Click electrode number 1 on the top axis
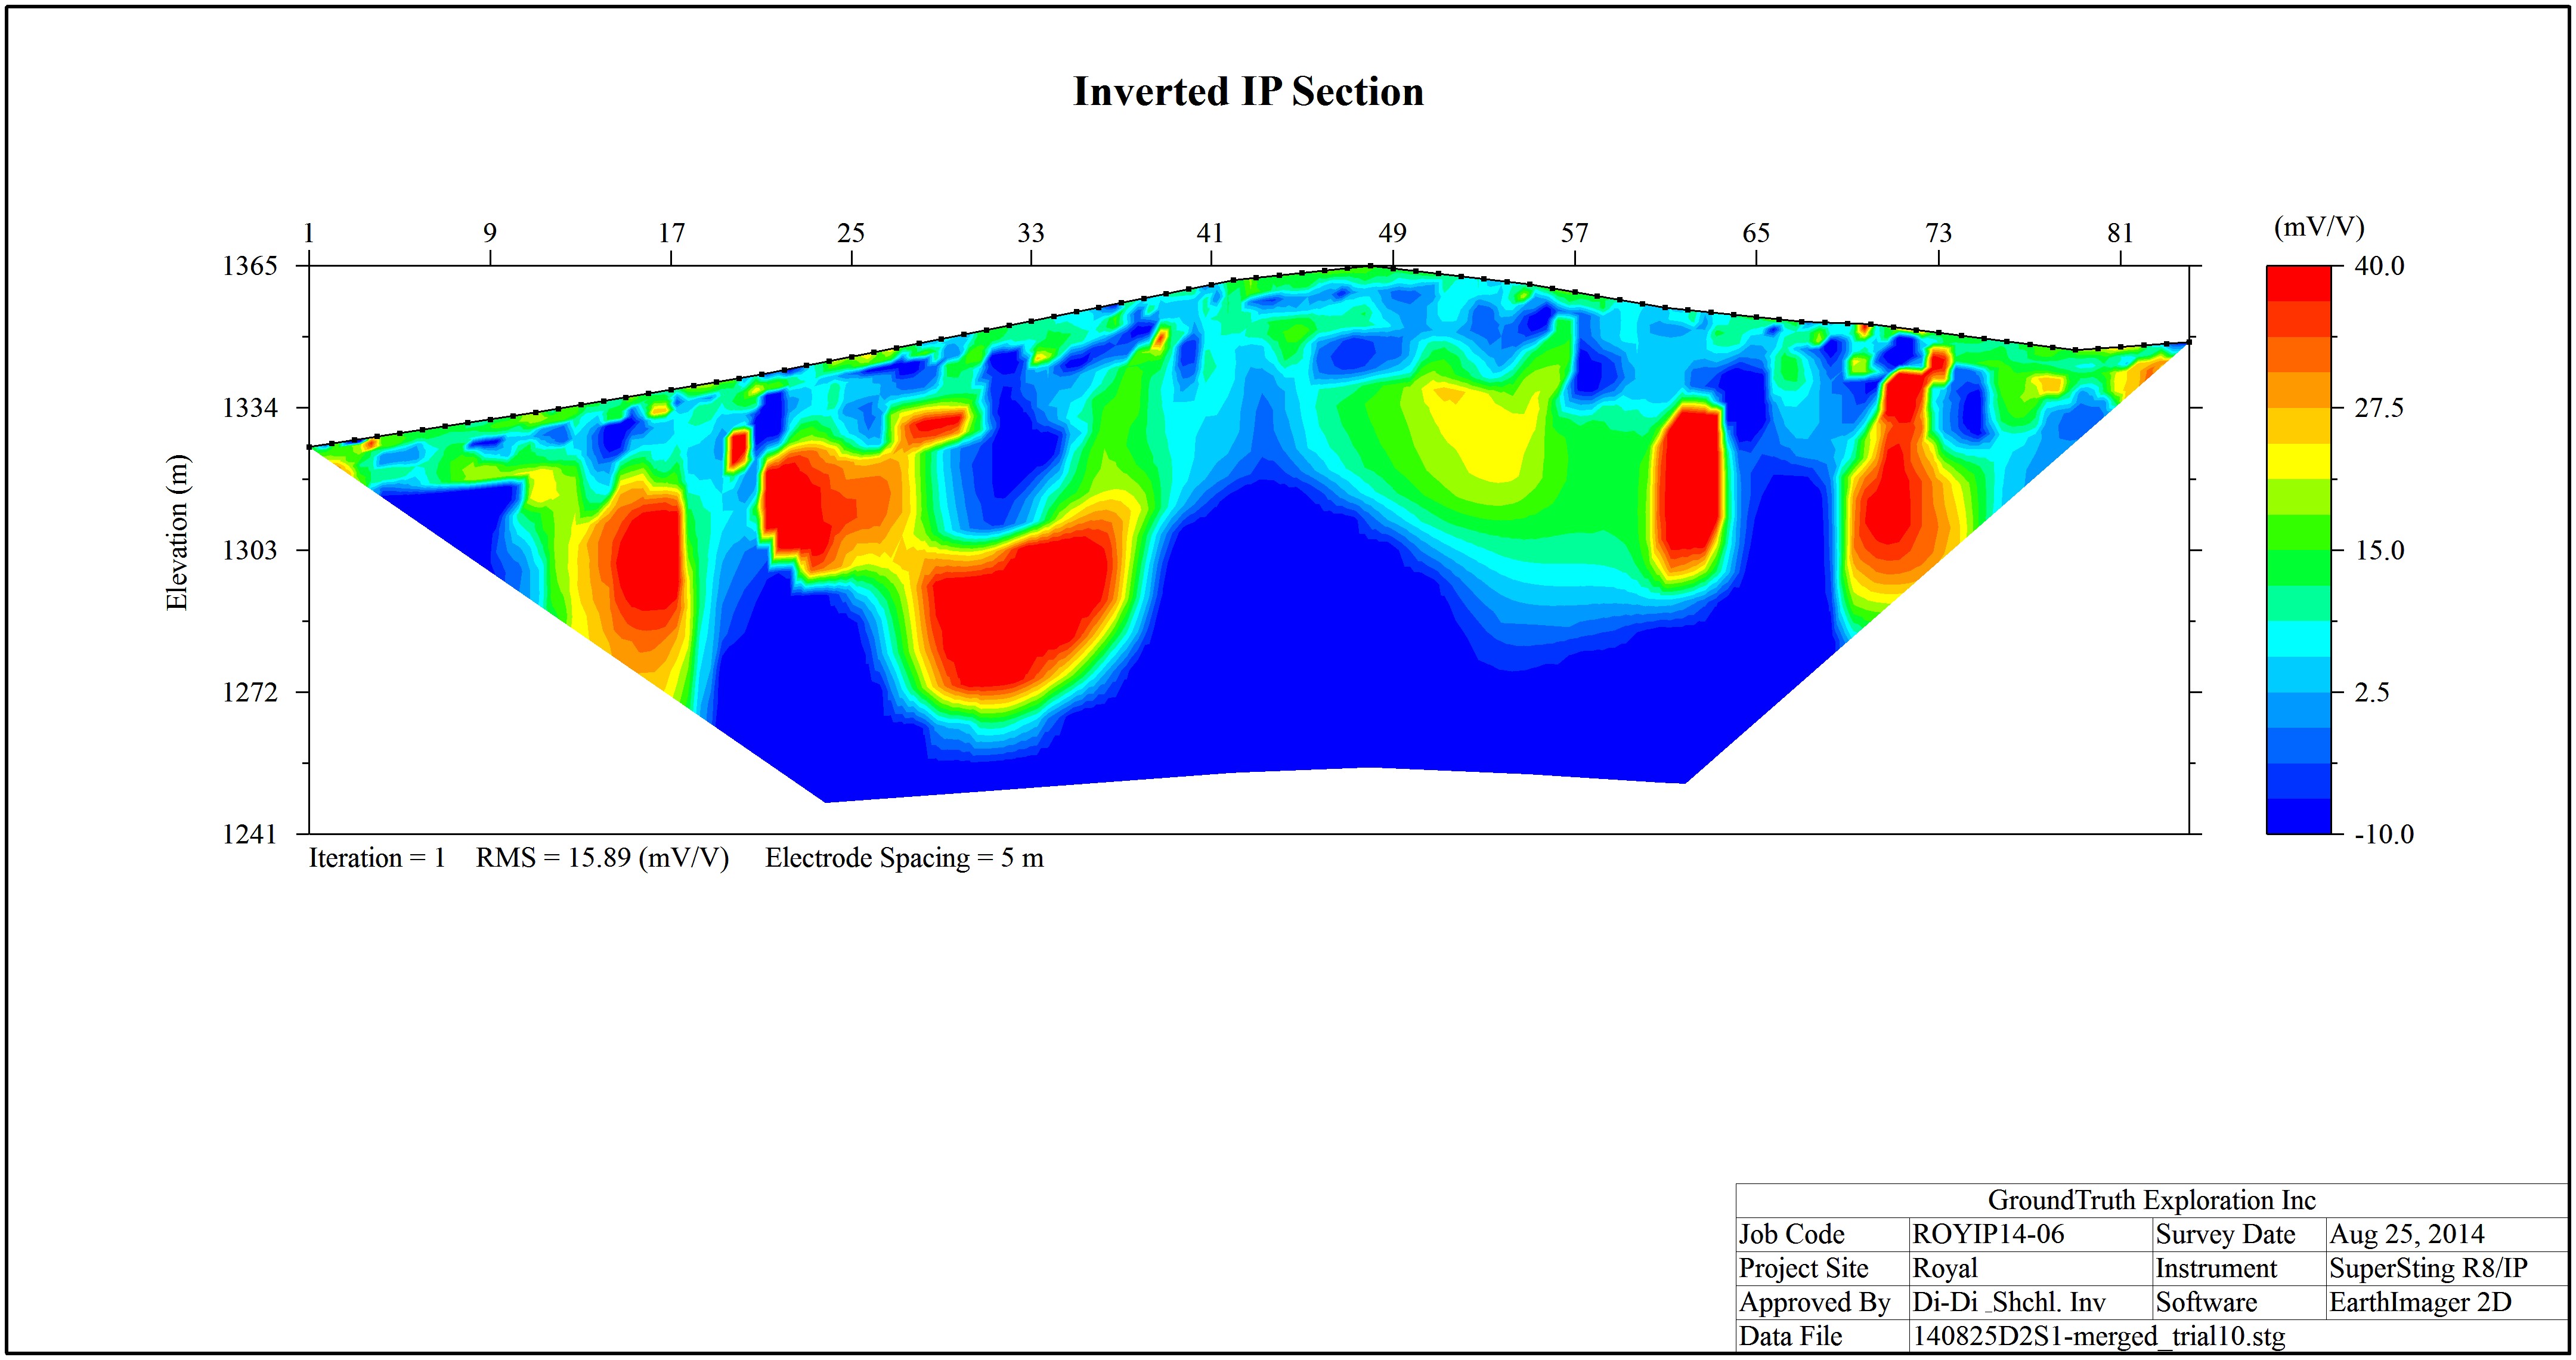This screenshot has width=2576, height=1360. [x=309, y=233]
